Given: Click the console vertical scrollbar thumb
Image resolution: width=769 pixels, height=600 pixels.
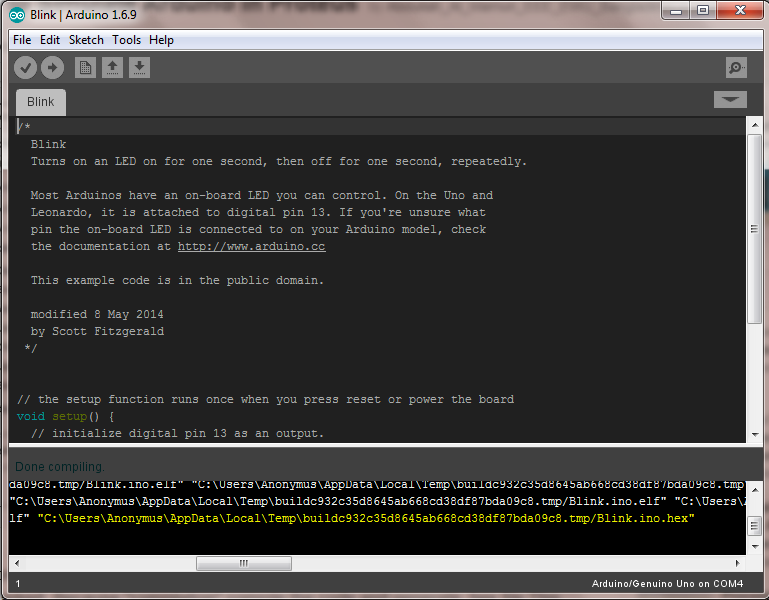Looking at the screenshot, I should [x=755, y=526].
